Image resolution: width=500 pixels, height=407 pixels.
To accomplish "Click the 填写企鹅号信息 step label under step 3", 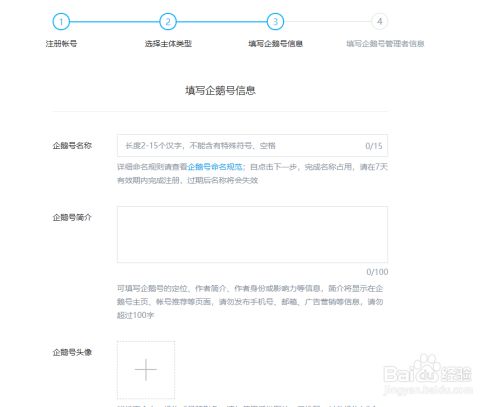I will pos(276,44).
